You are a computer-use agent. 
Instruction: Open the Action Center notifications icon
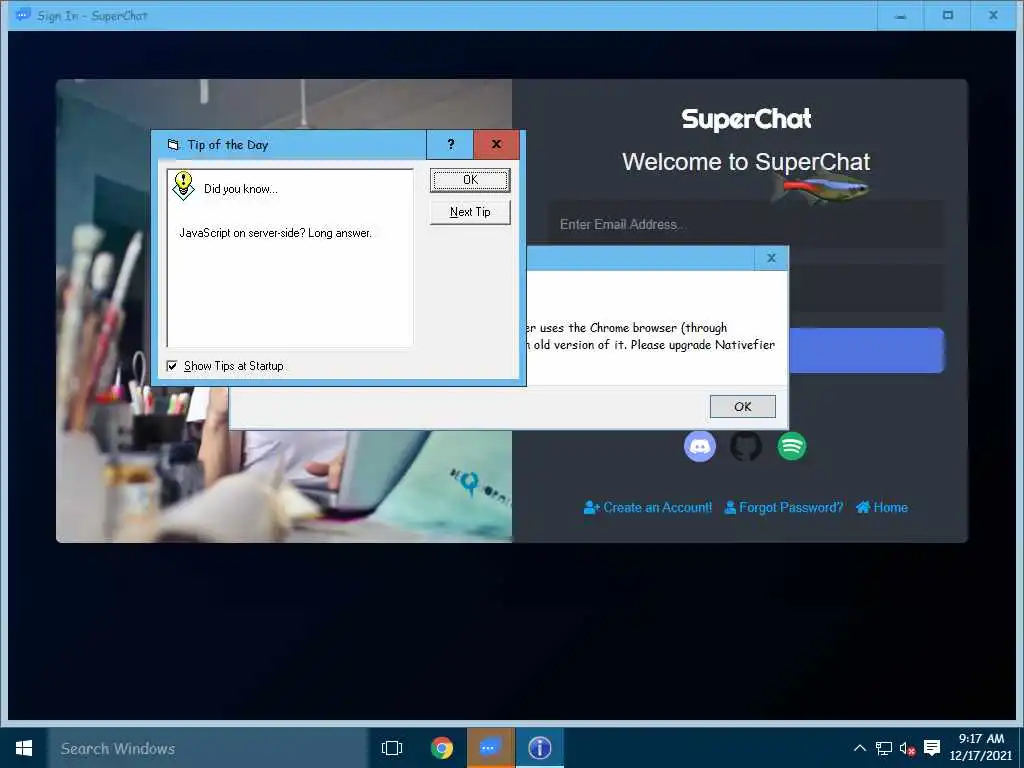(x=932, y=748)
